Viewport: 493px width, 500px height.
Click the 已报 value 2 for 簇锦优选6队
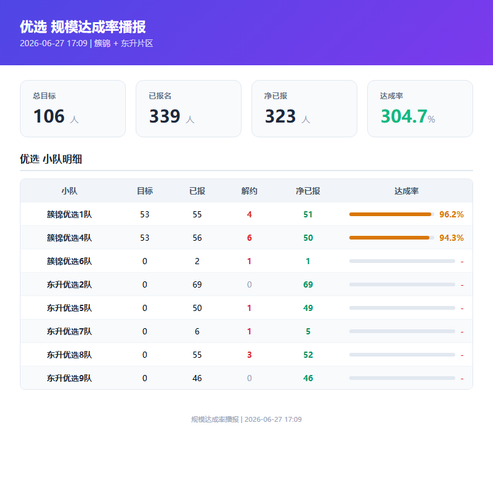[x=197, y=261]
